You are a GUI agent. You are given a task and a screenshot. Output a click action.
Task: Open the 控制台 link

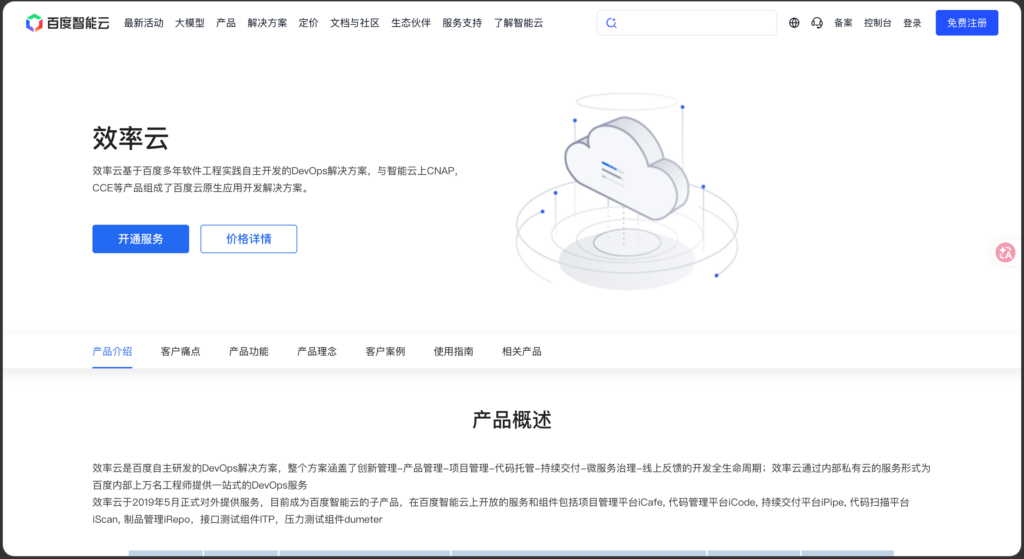click(x=878, y=23)
